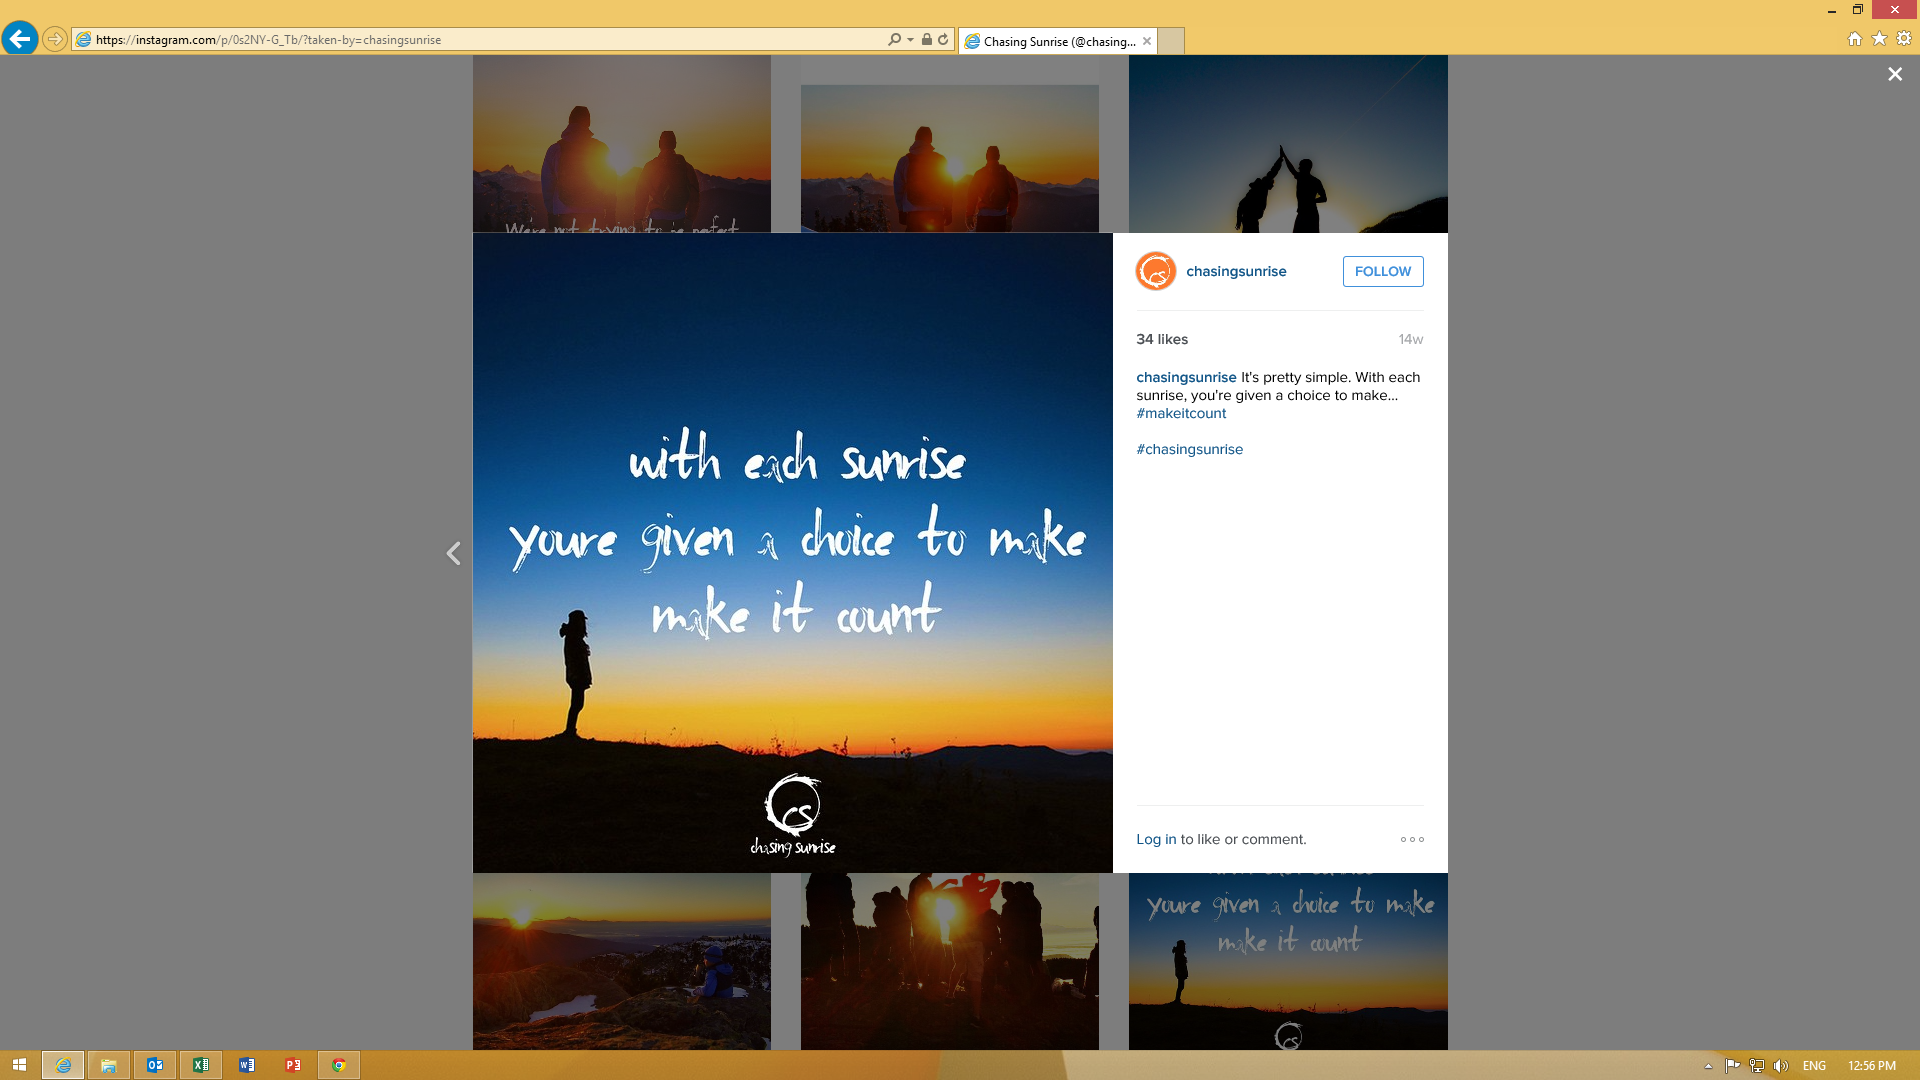Expand the address bar dropdown arrow
Image resolution: width=1920 pixels, height=1080 pixels.
click(x=910, y=40)
